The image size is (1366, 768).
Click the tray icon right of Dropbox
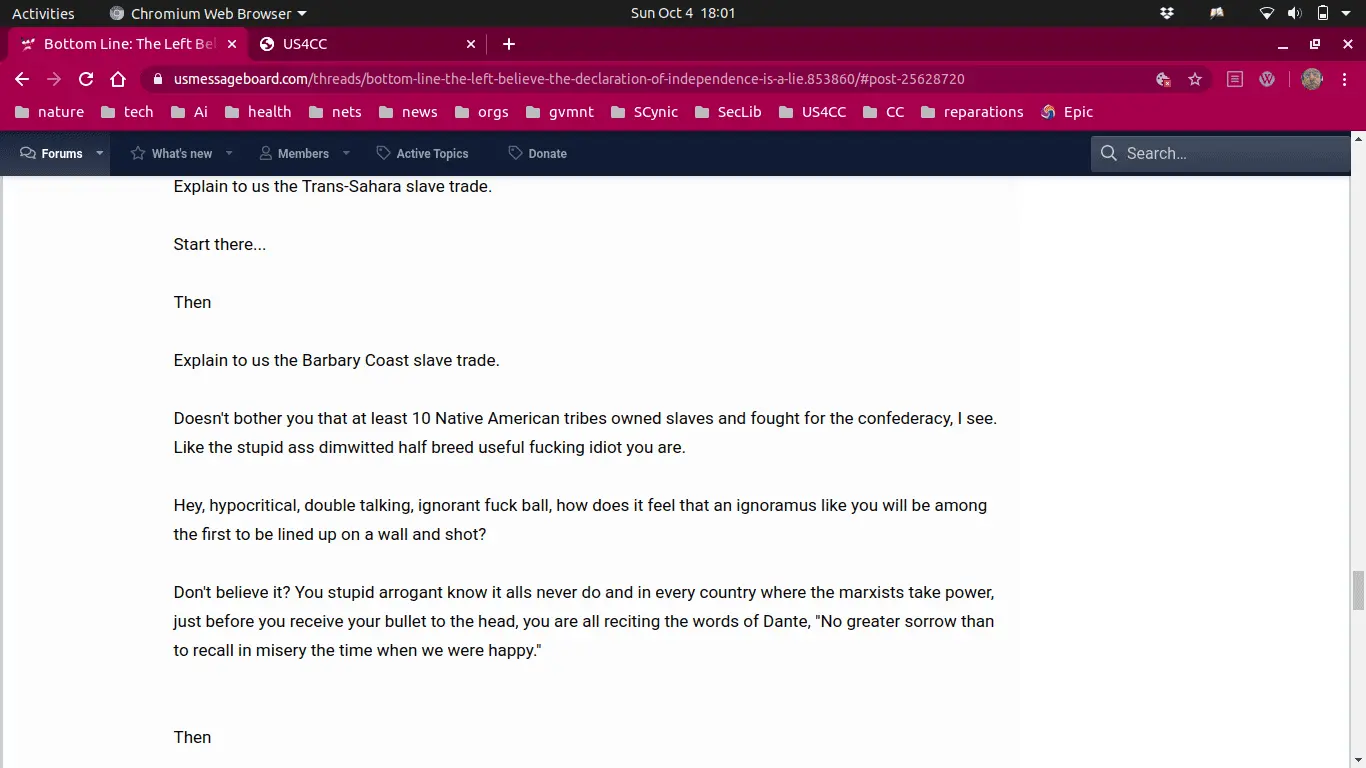click(1217, 13)
